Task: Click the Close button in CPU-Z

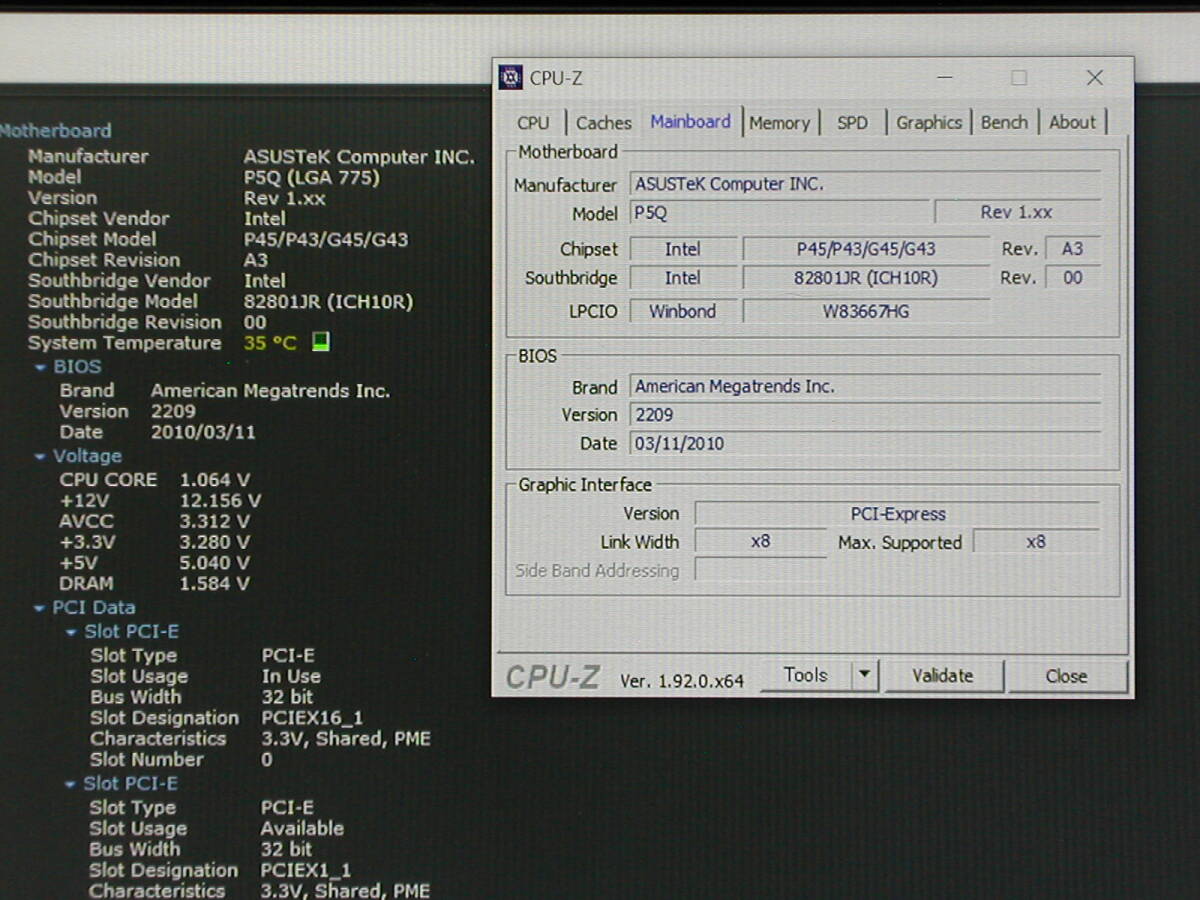Action: (x=1067, y=677)
